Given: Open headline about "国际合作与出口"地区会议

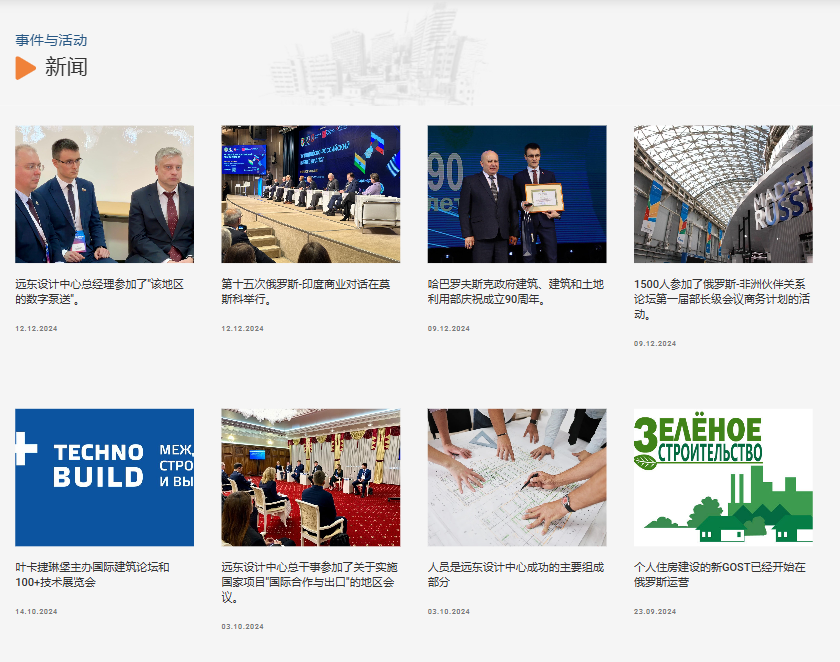Looking at the screenshot, I should click(x=308, y=582).
